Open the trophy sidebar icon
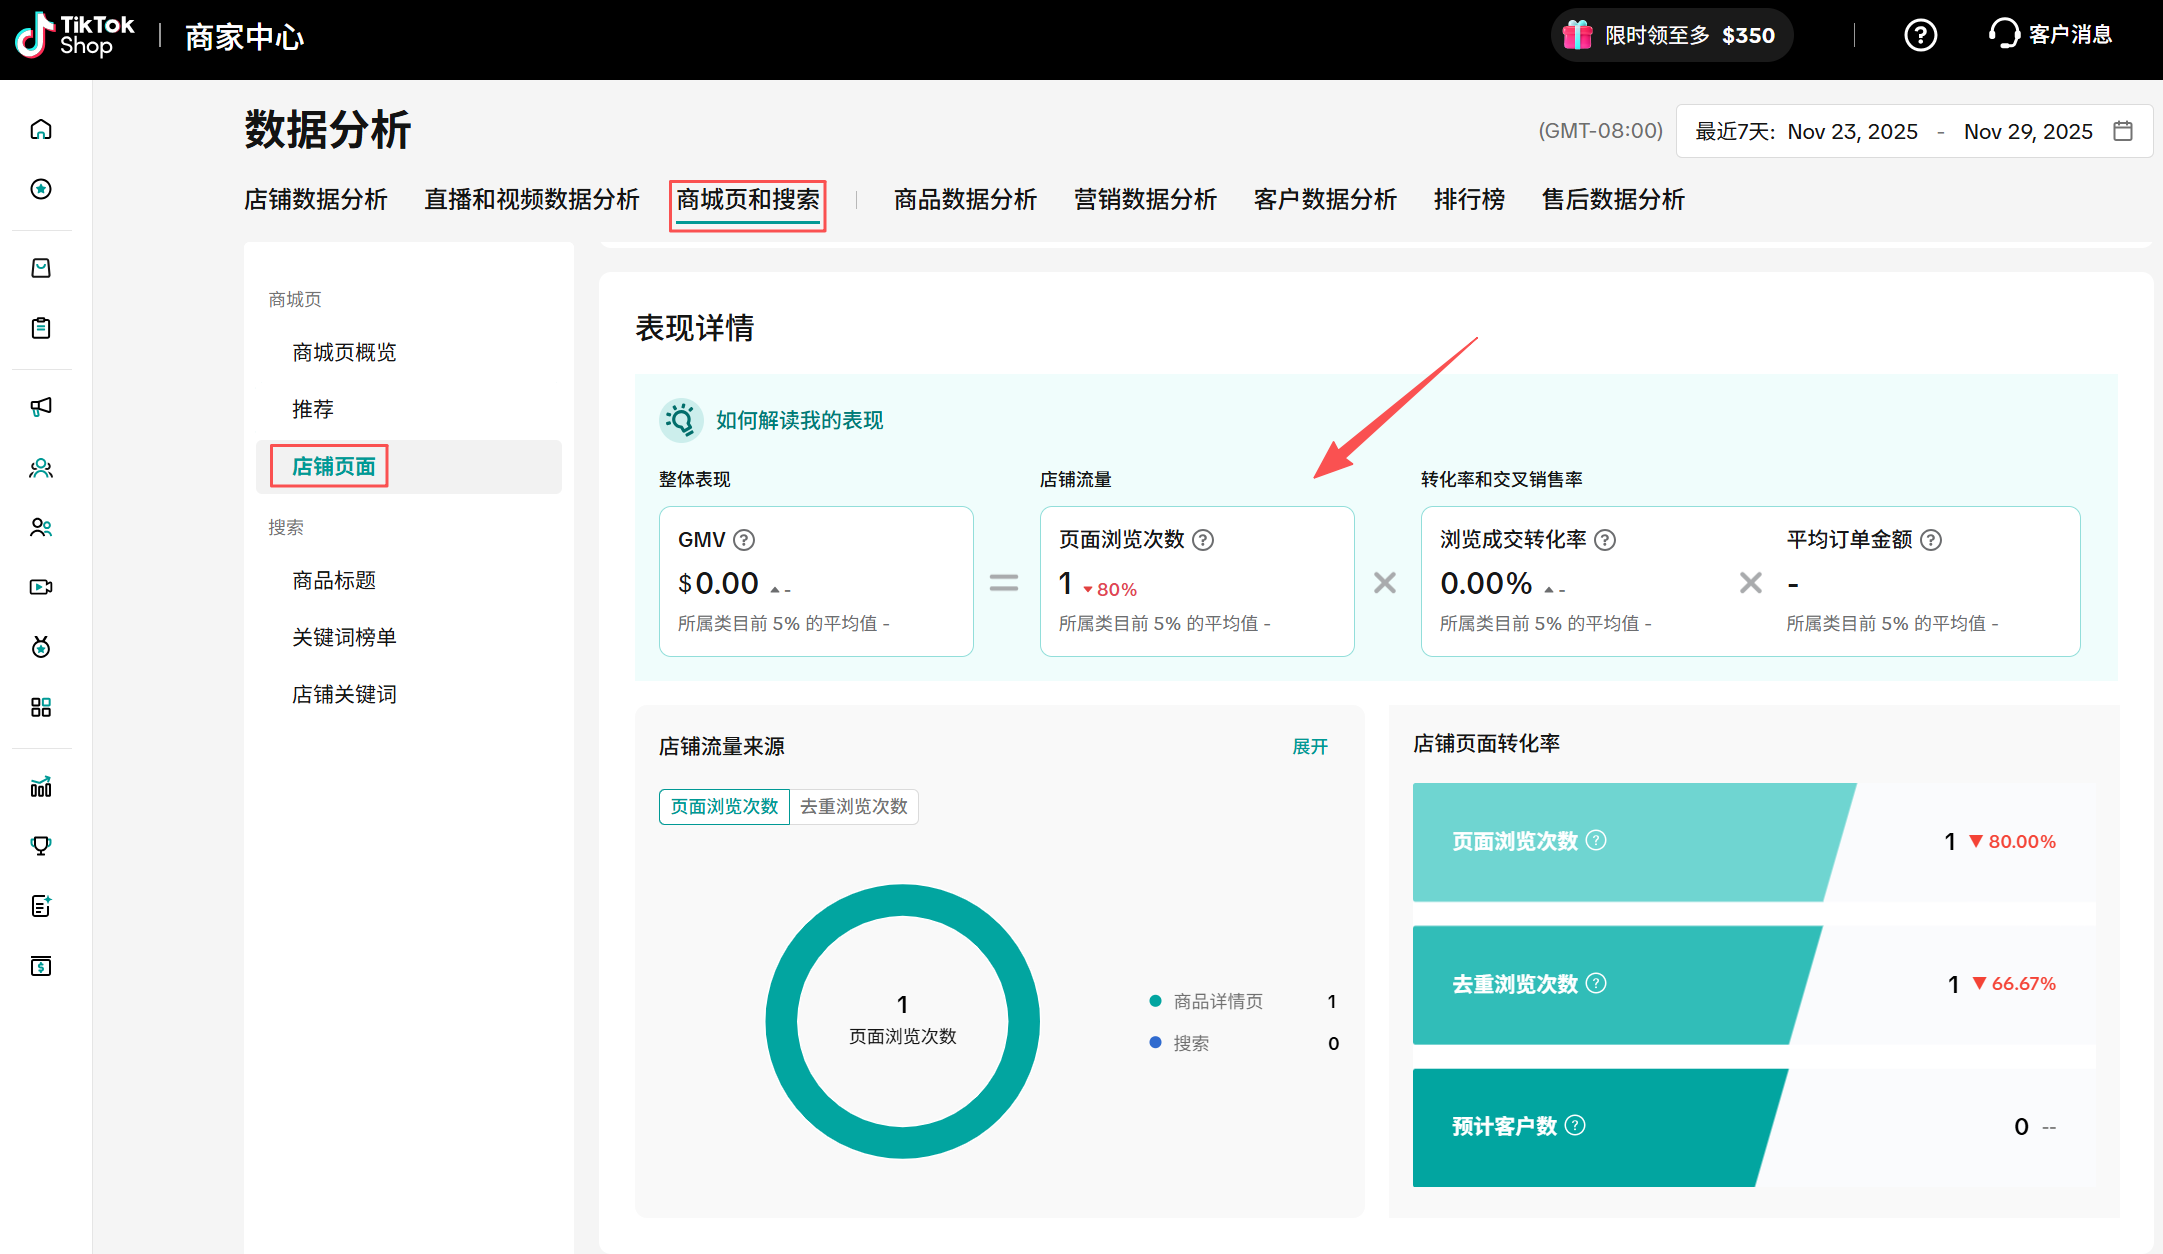2163x1254 pixels. click(x=41, y=846)
